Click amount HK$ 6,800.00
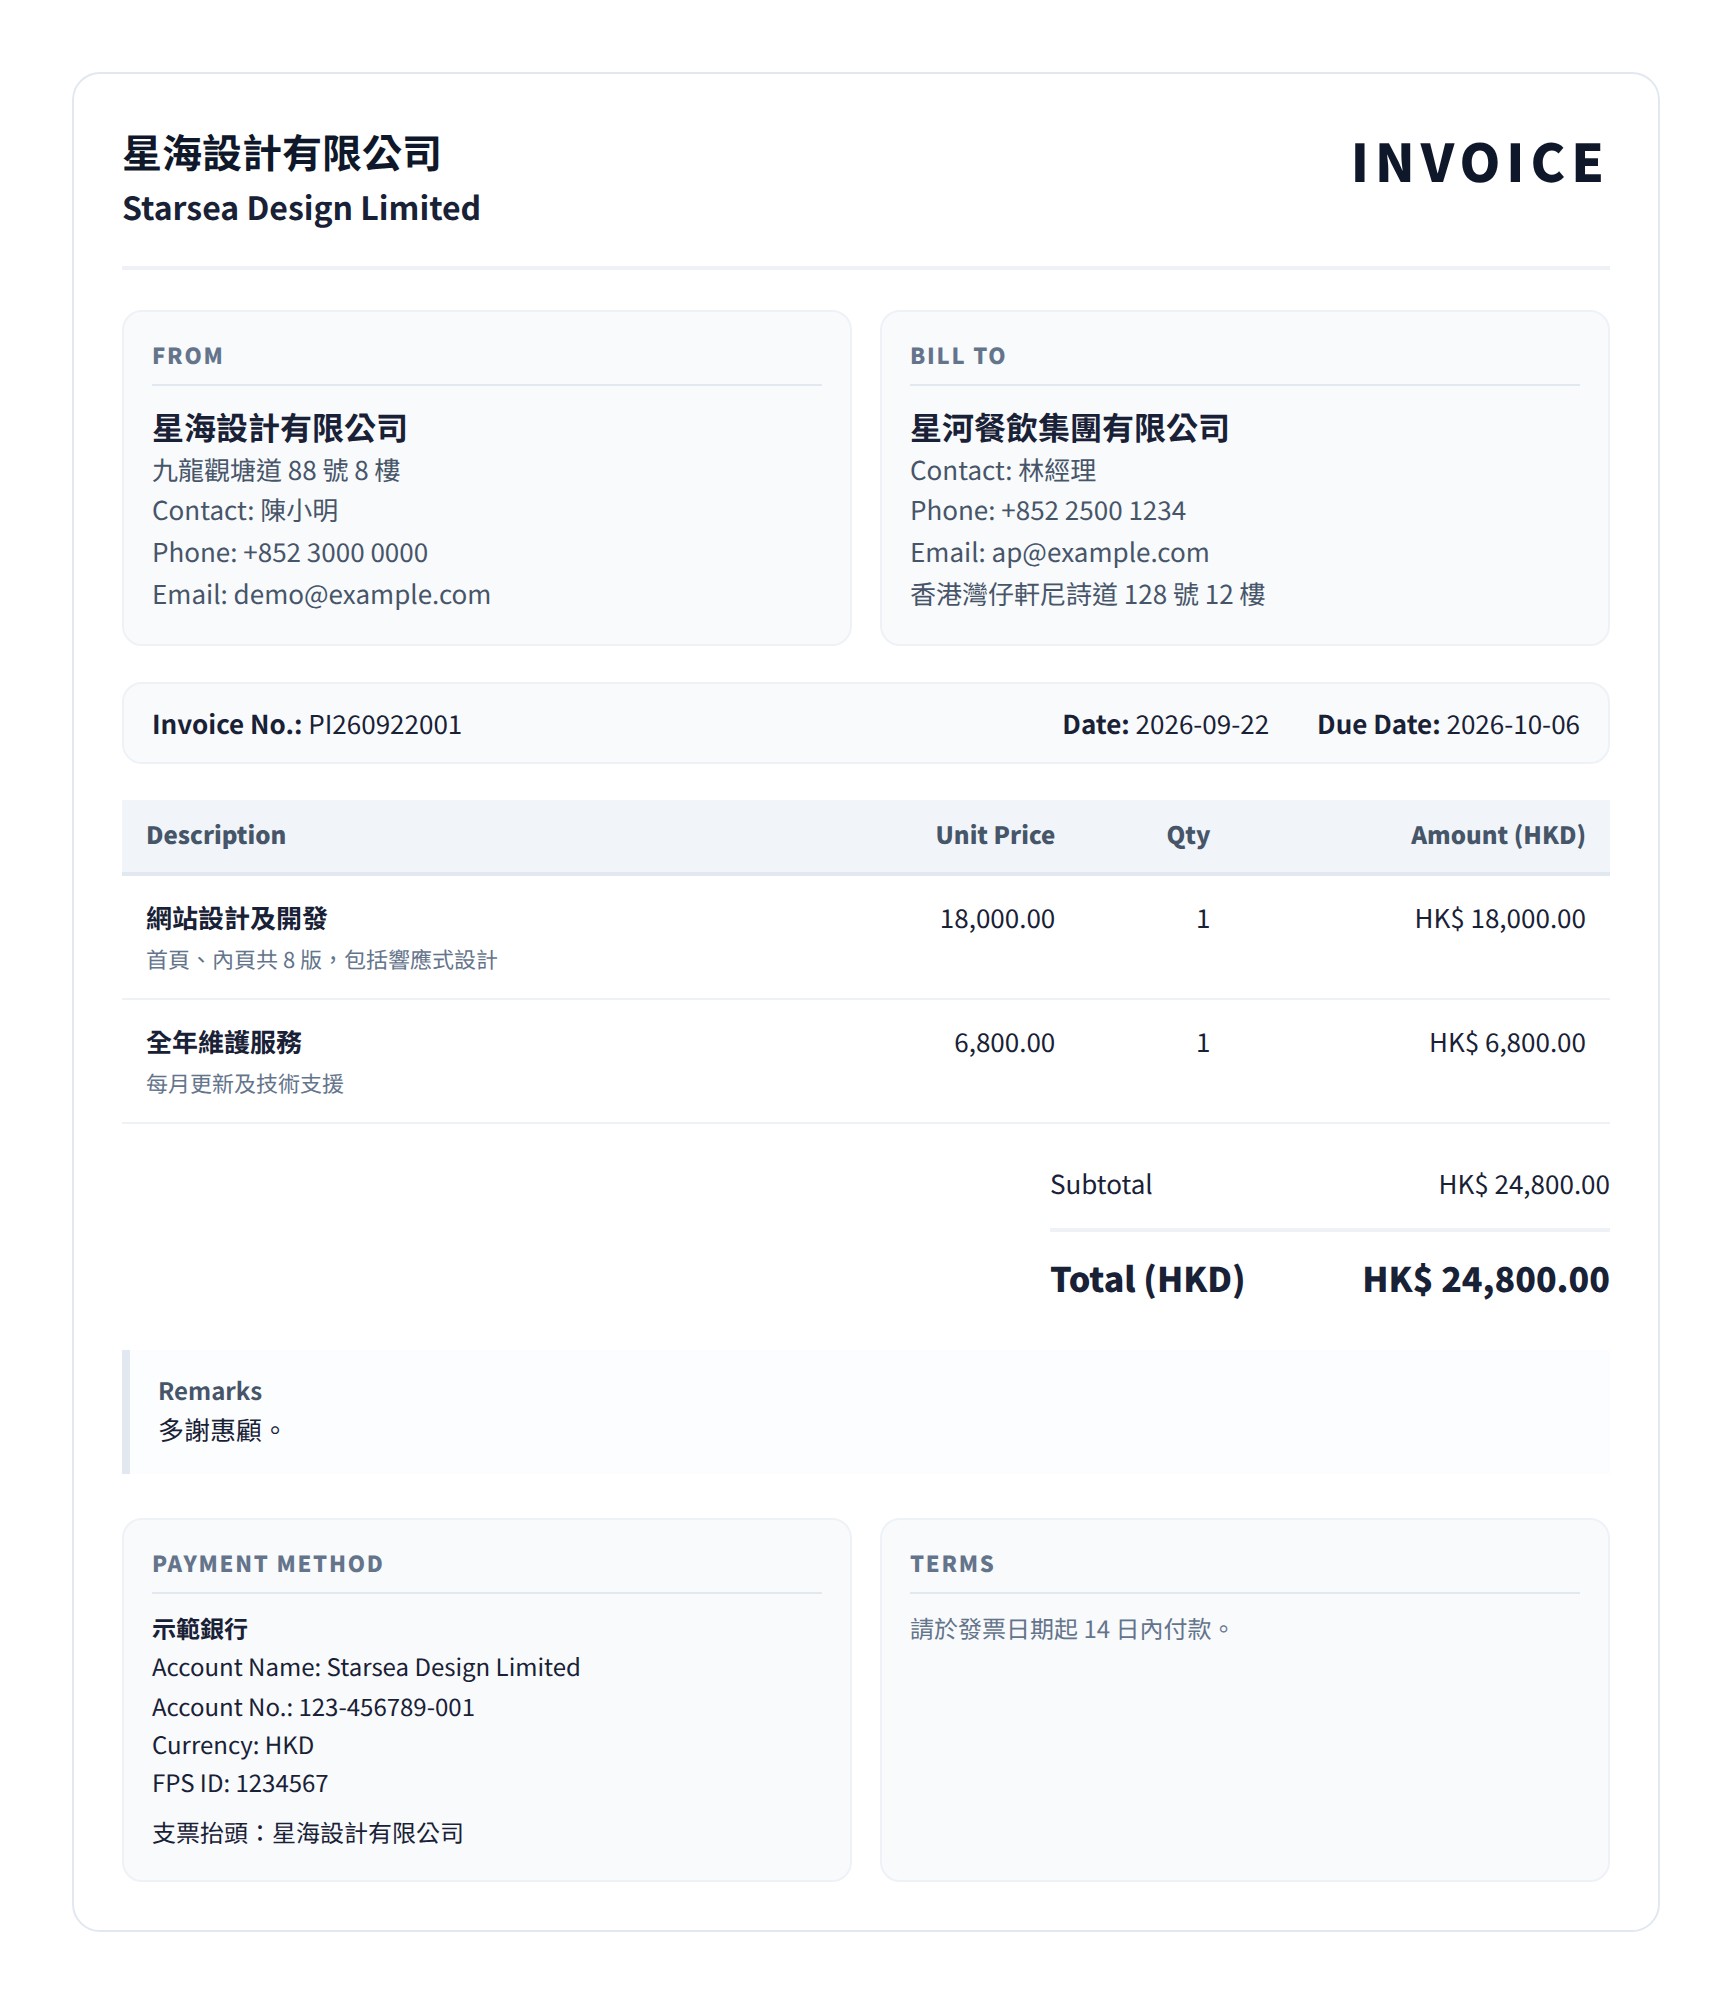The image size is (1732, 2006). (1507, 1043)
